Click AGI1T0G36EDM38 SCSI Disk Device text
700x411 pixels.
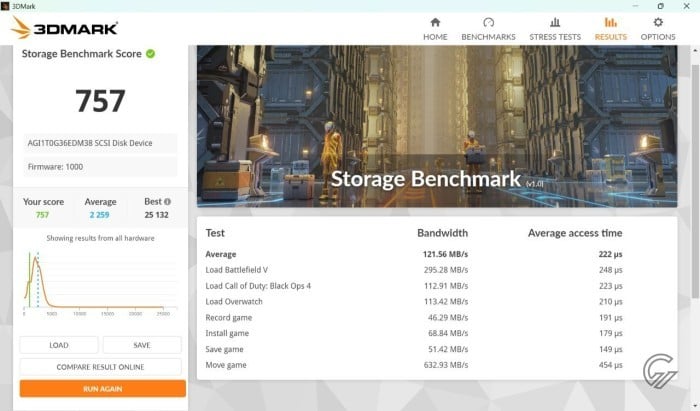pyautogui.click(x=90, y=143)
